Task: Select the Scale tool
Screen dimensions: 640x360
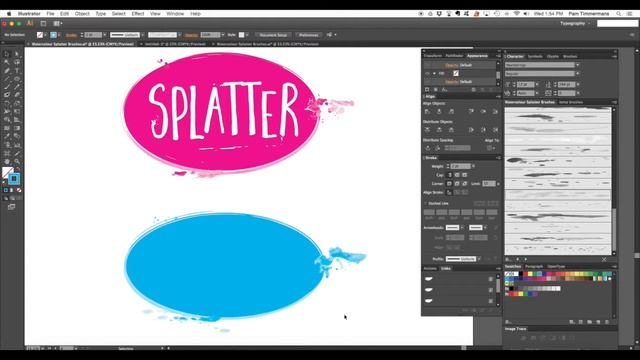Action: [x=17, y=103]
